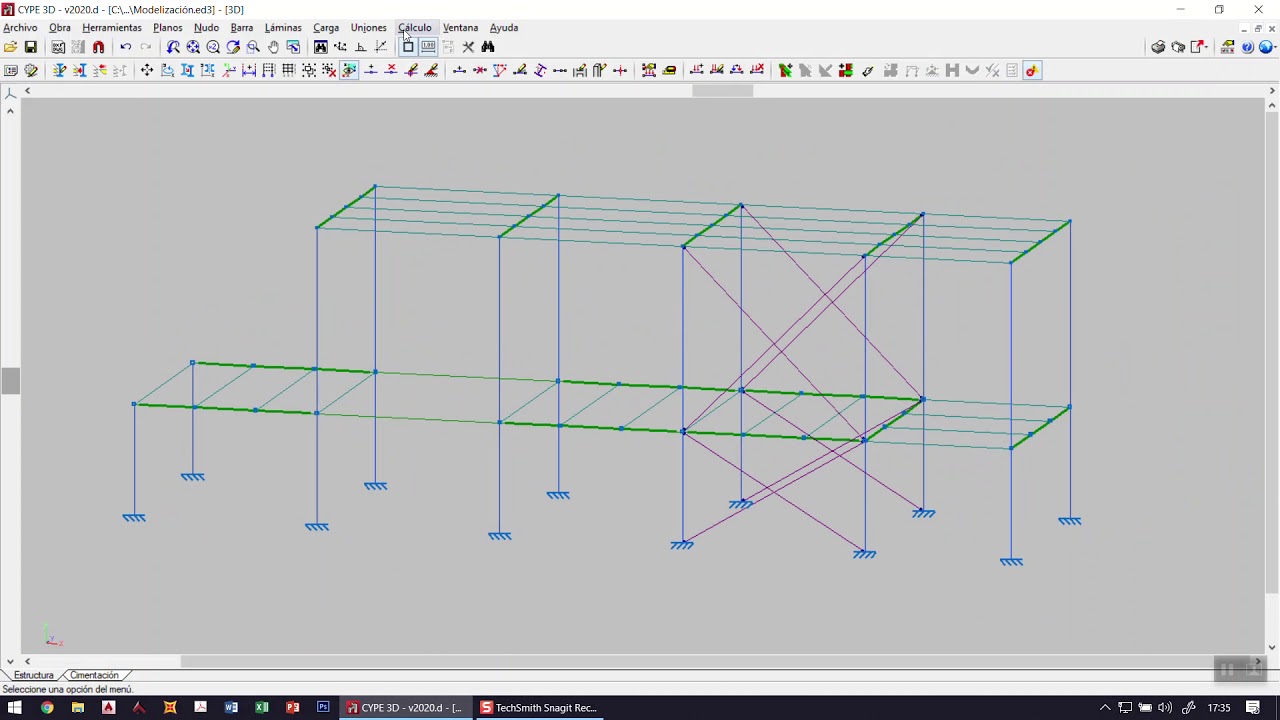Image resolution: width=1280 pixels, height=720 pixels.
Task: Toggle the highlighted box view button
Action: point(408,47)
